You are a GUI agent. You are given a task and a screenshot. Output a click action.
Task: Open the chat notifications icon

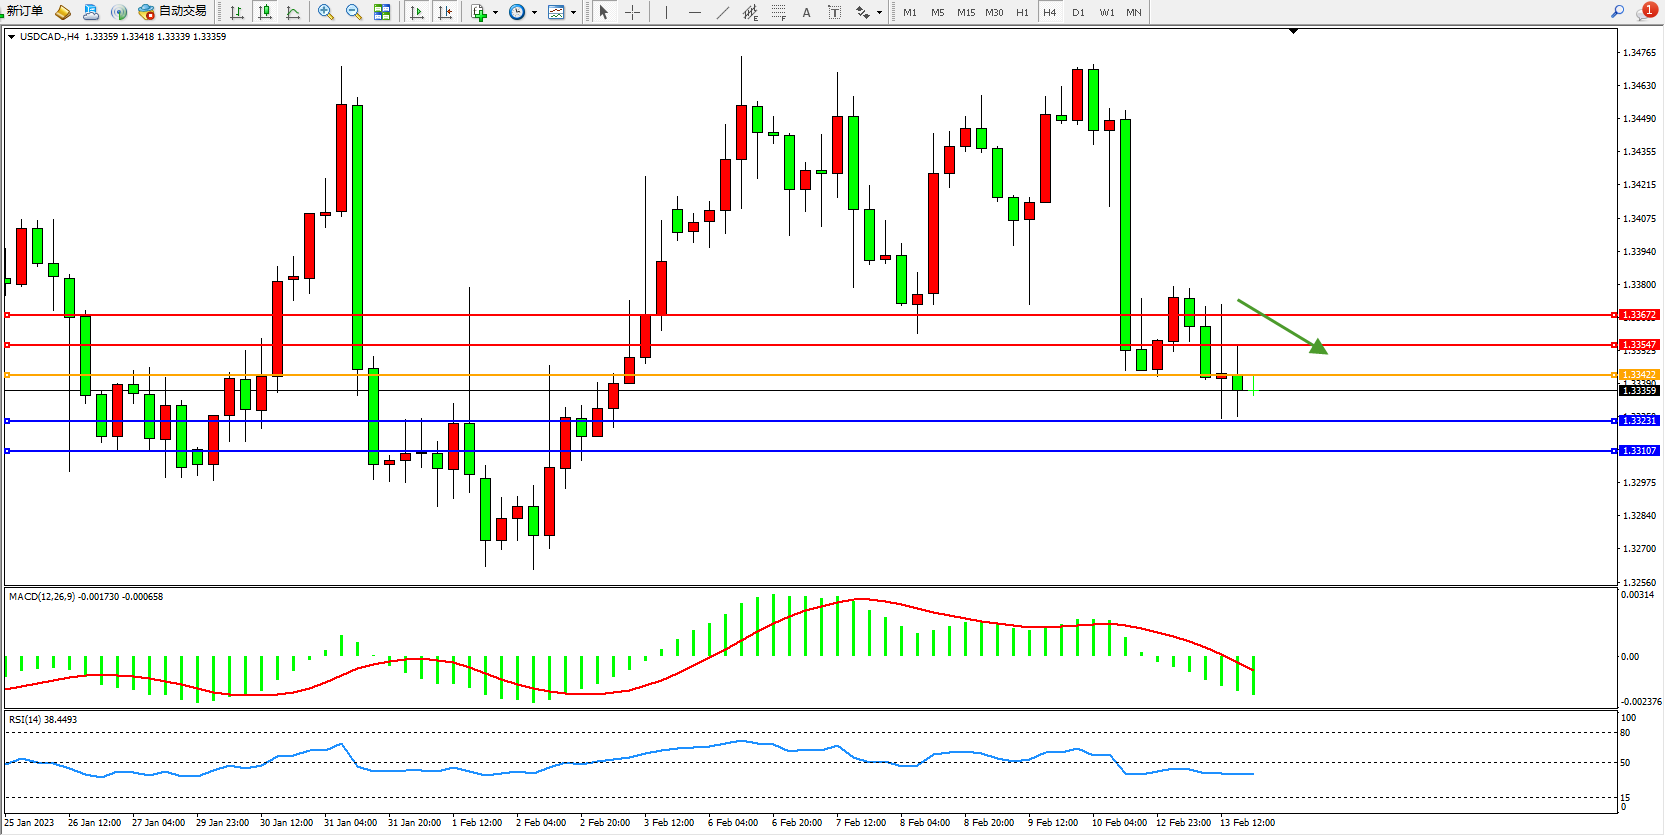click(1645, 11)
